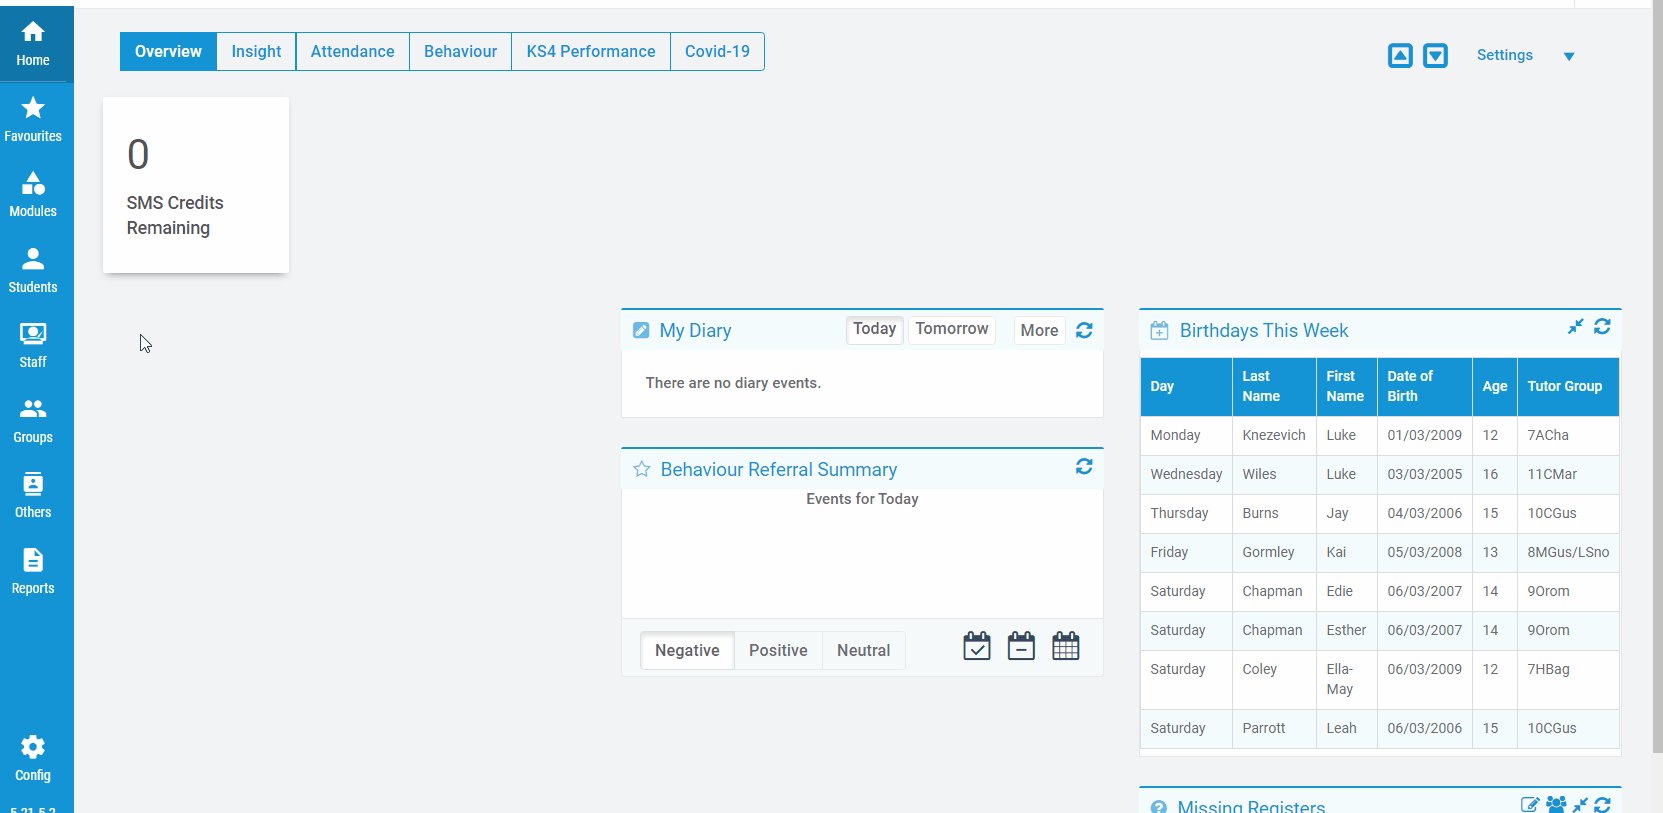This screenshot has height=813, width=1663.
Task: Open Students in the left sidebar
Action: [x=33, y=271]
